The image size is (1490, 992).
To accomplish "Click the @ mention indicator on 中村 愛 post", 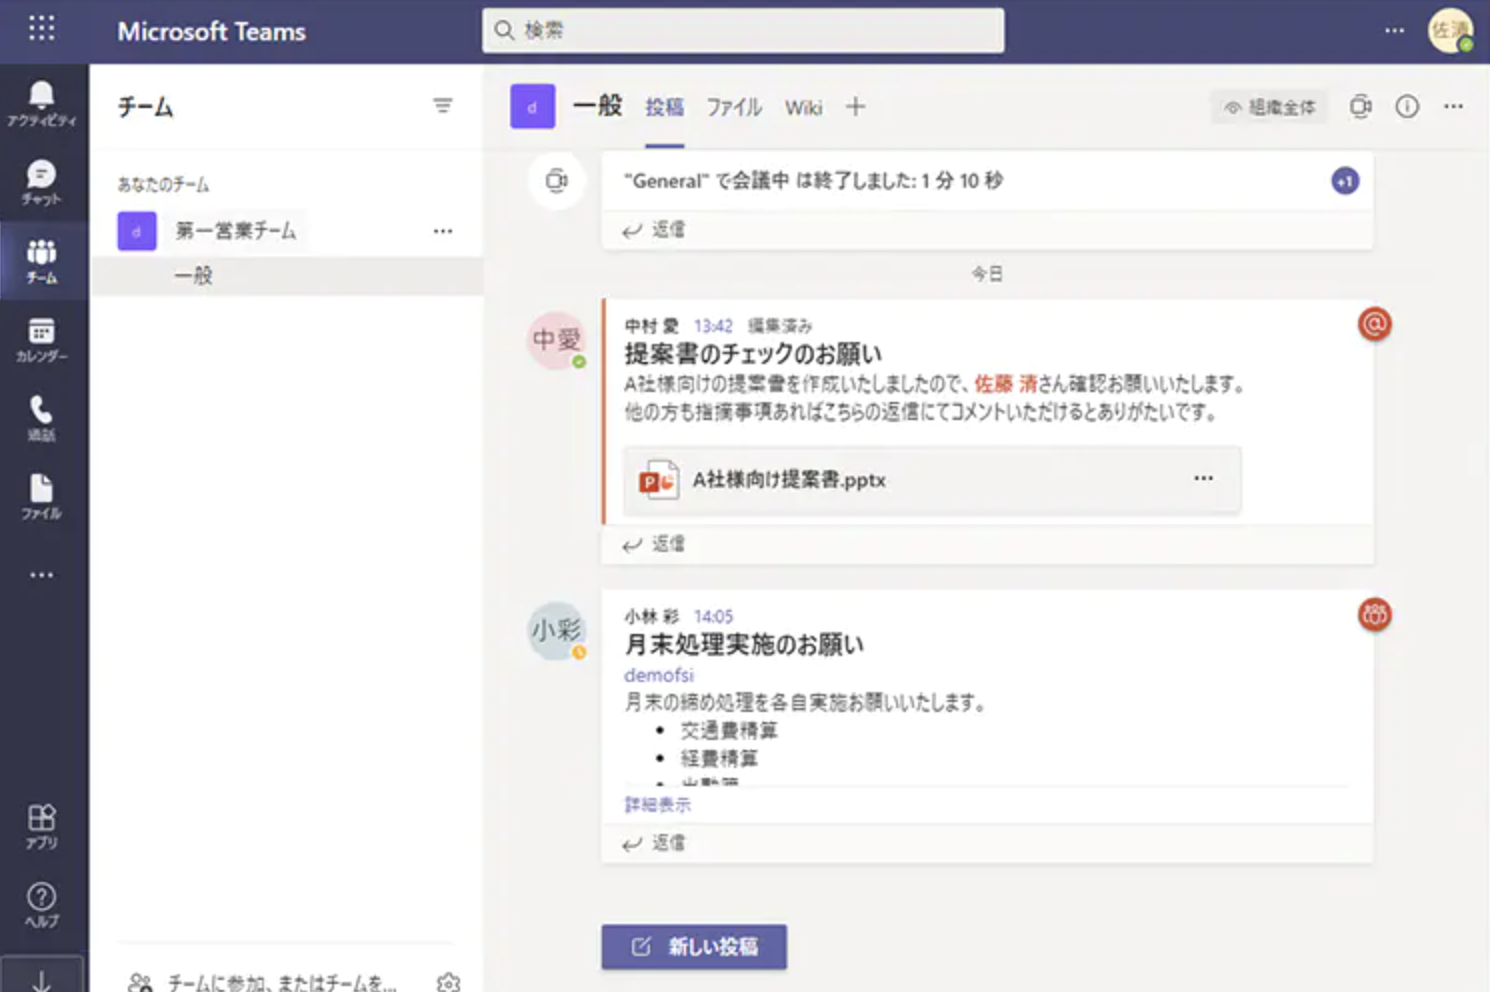I will pyautogui.click(x=1375, y=324).
